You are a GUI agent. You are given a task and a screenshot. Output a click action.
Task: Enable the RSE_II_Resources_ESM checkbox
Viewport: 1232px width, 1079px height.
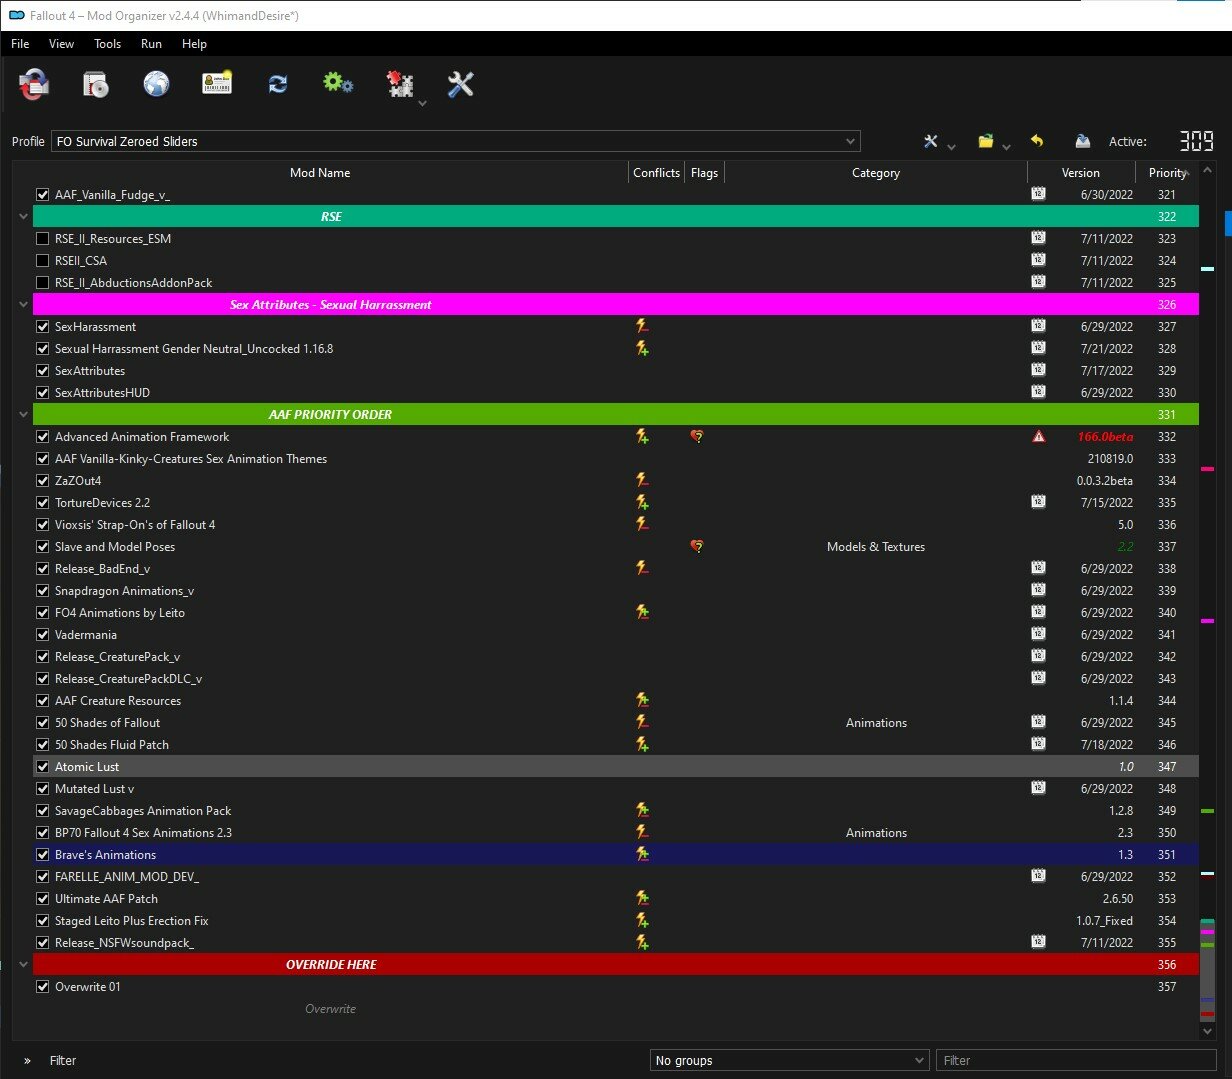(x=42, y=238)
